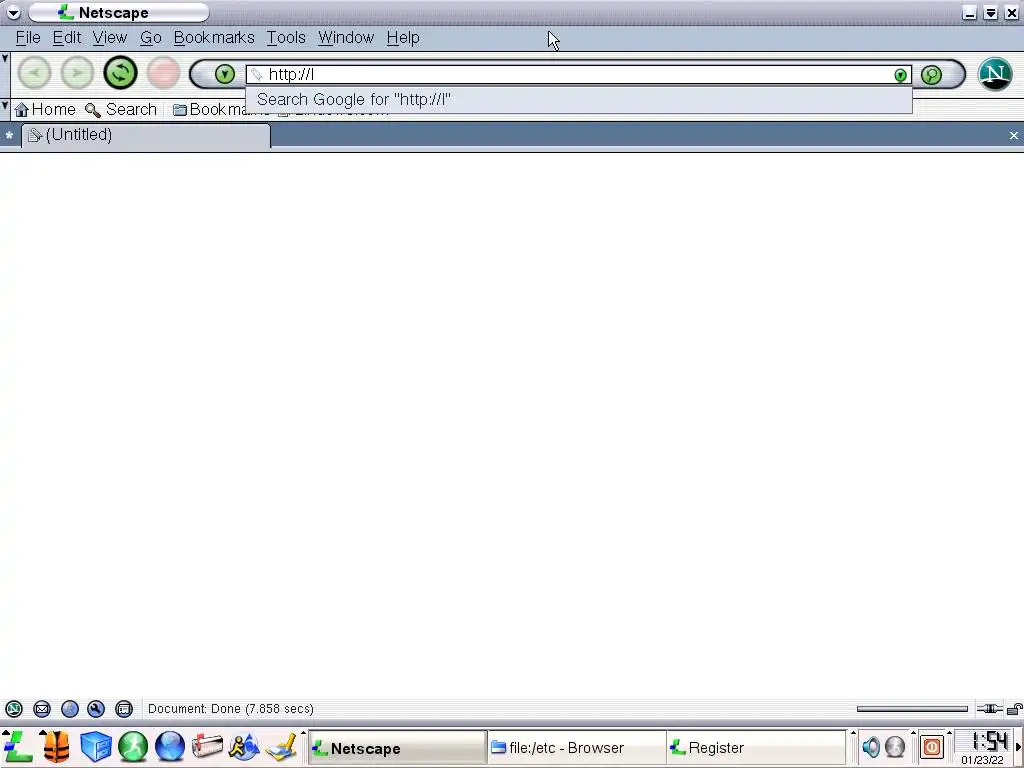
Task: Open the Bookmarks folder on personal toolbar
Action: (x=209, y=110)
